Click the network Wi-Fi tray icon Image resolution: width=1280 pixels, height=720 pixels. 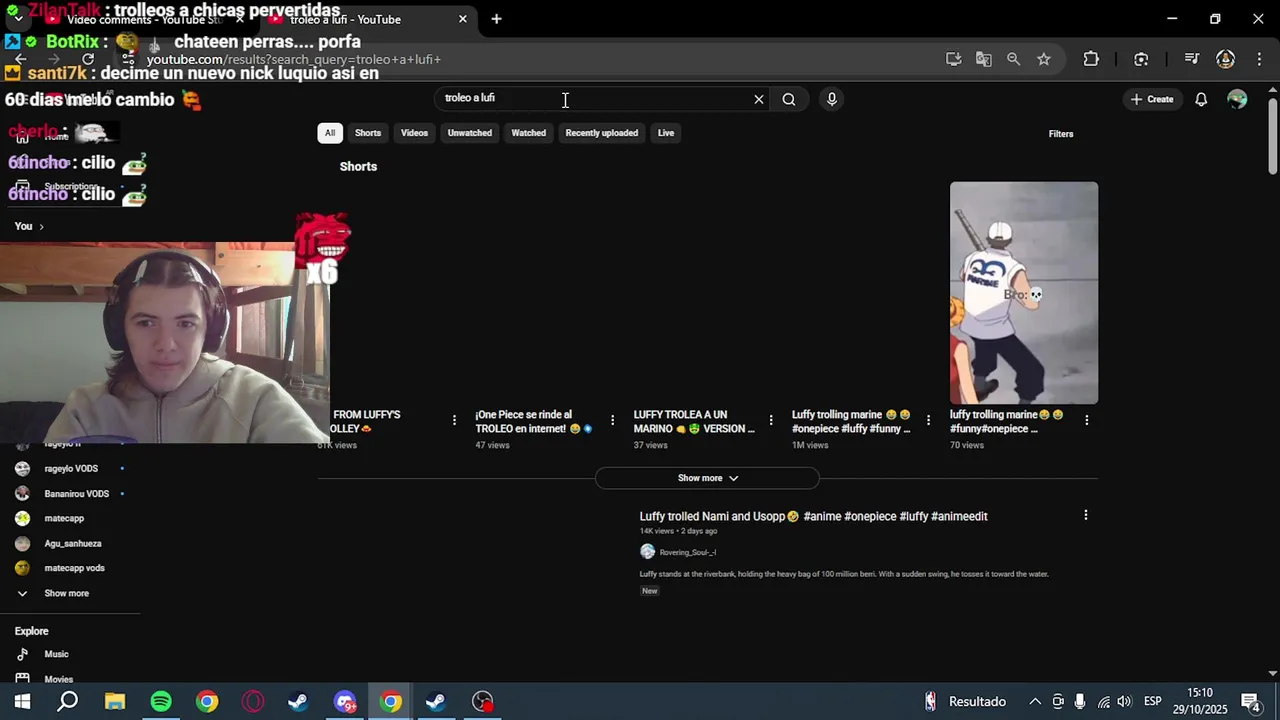[x=1103, y=701]
